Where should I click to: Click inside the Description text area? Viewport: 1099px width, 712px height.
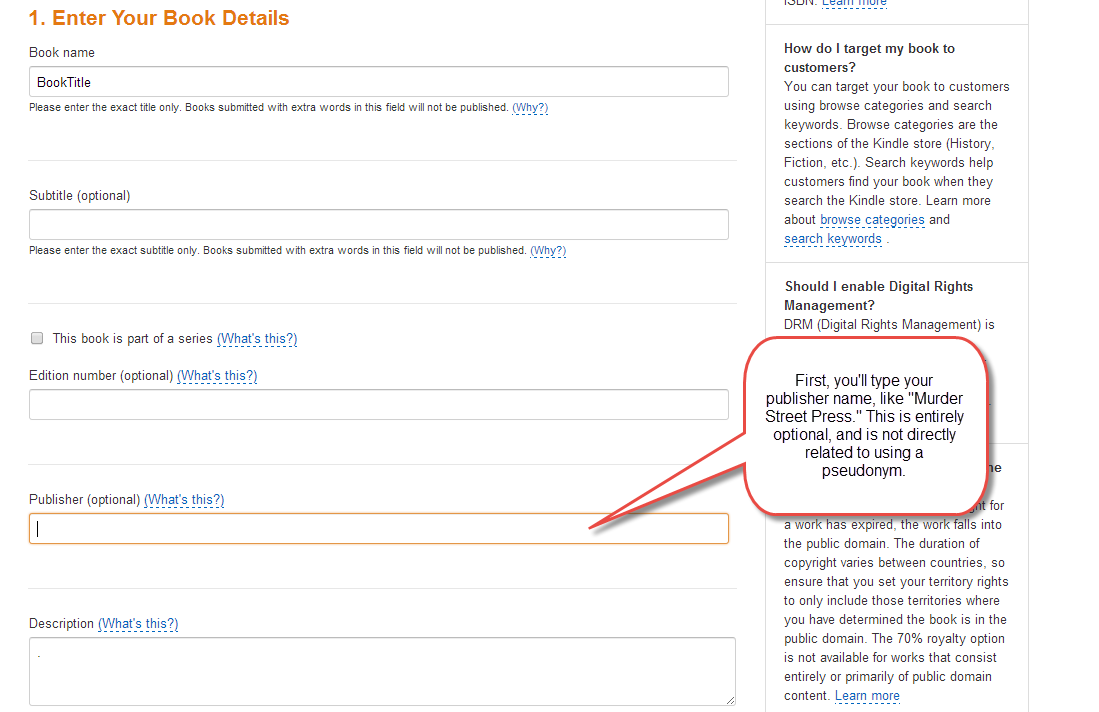pyautogui.click(x=380, y=671)
